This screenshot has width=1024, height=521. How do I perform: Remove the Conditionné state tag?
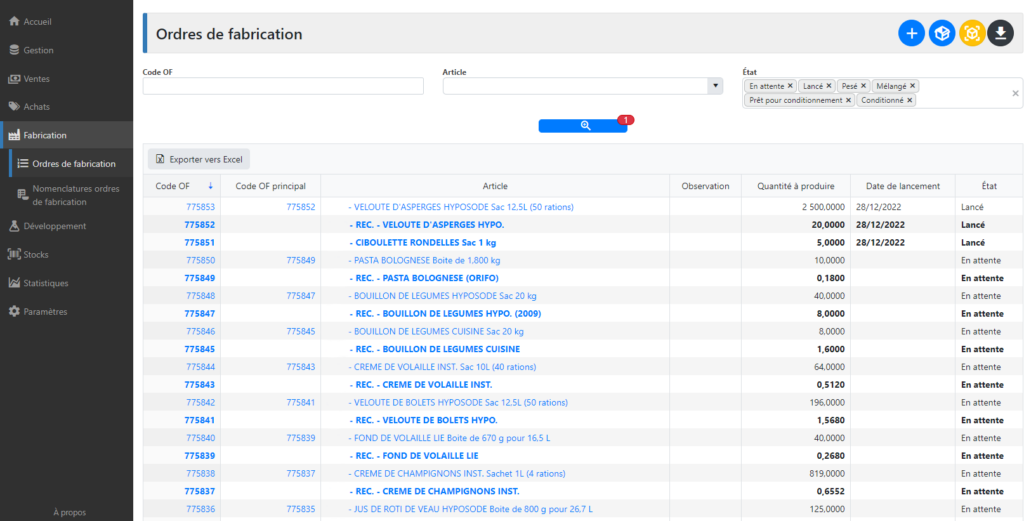909,101
